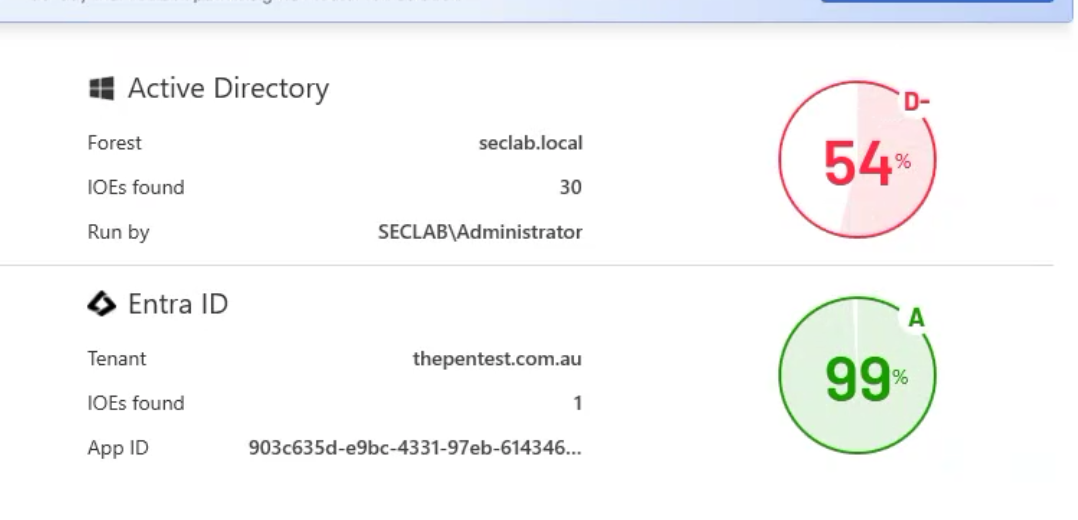Click the App ID field label
Screen dimensions: 1078x520
[x=118, y=448]
